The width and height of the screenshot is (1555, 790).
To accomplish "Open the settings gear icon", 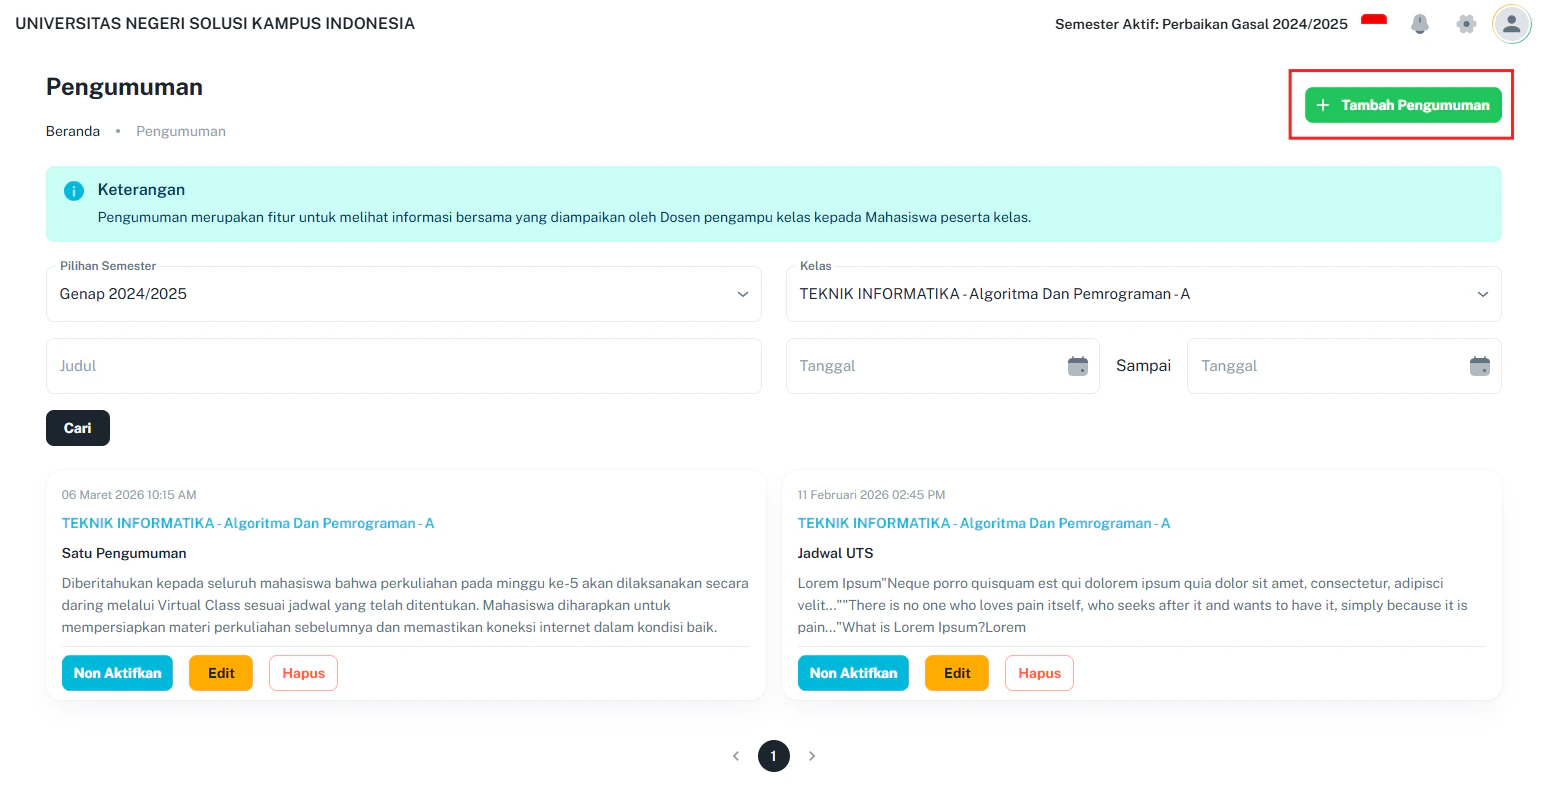I will 1466,24.
